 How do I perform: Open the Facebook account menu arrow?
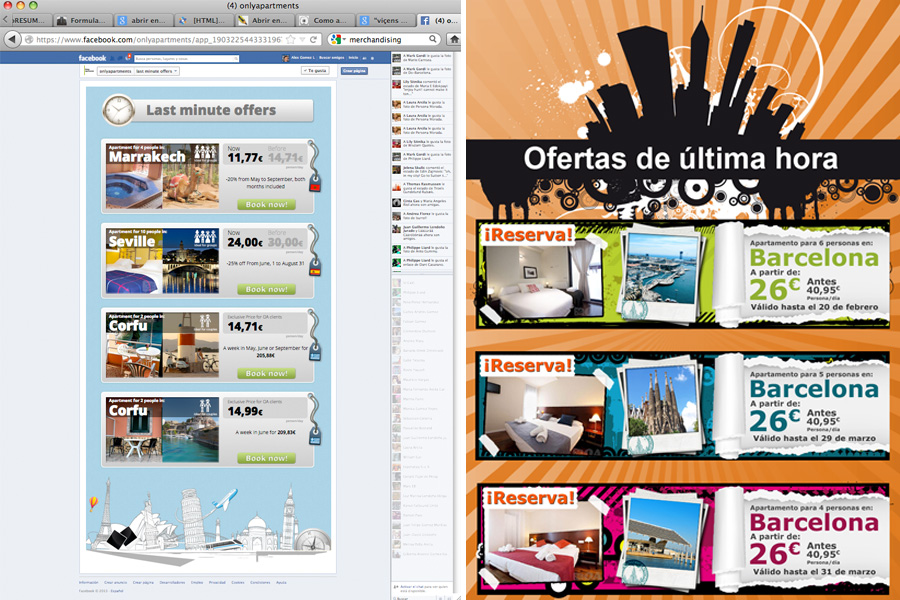click(x=373, y=59)
